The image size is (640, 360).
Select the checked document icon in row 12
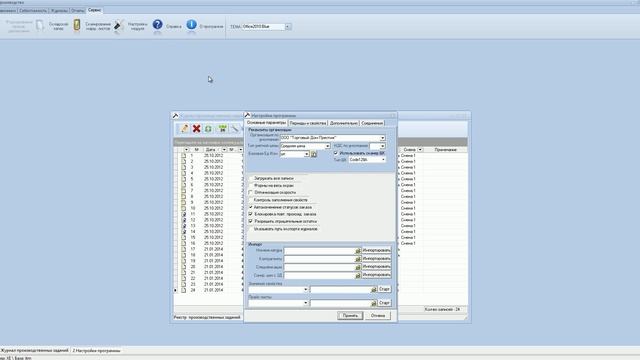[184, 220]
